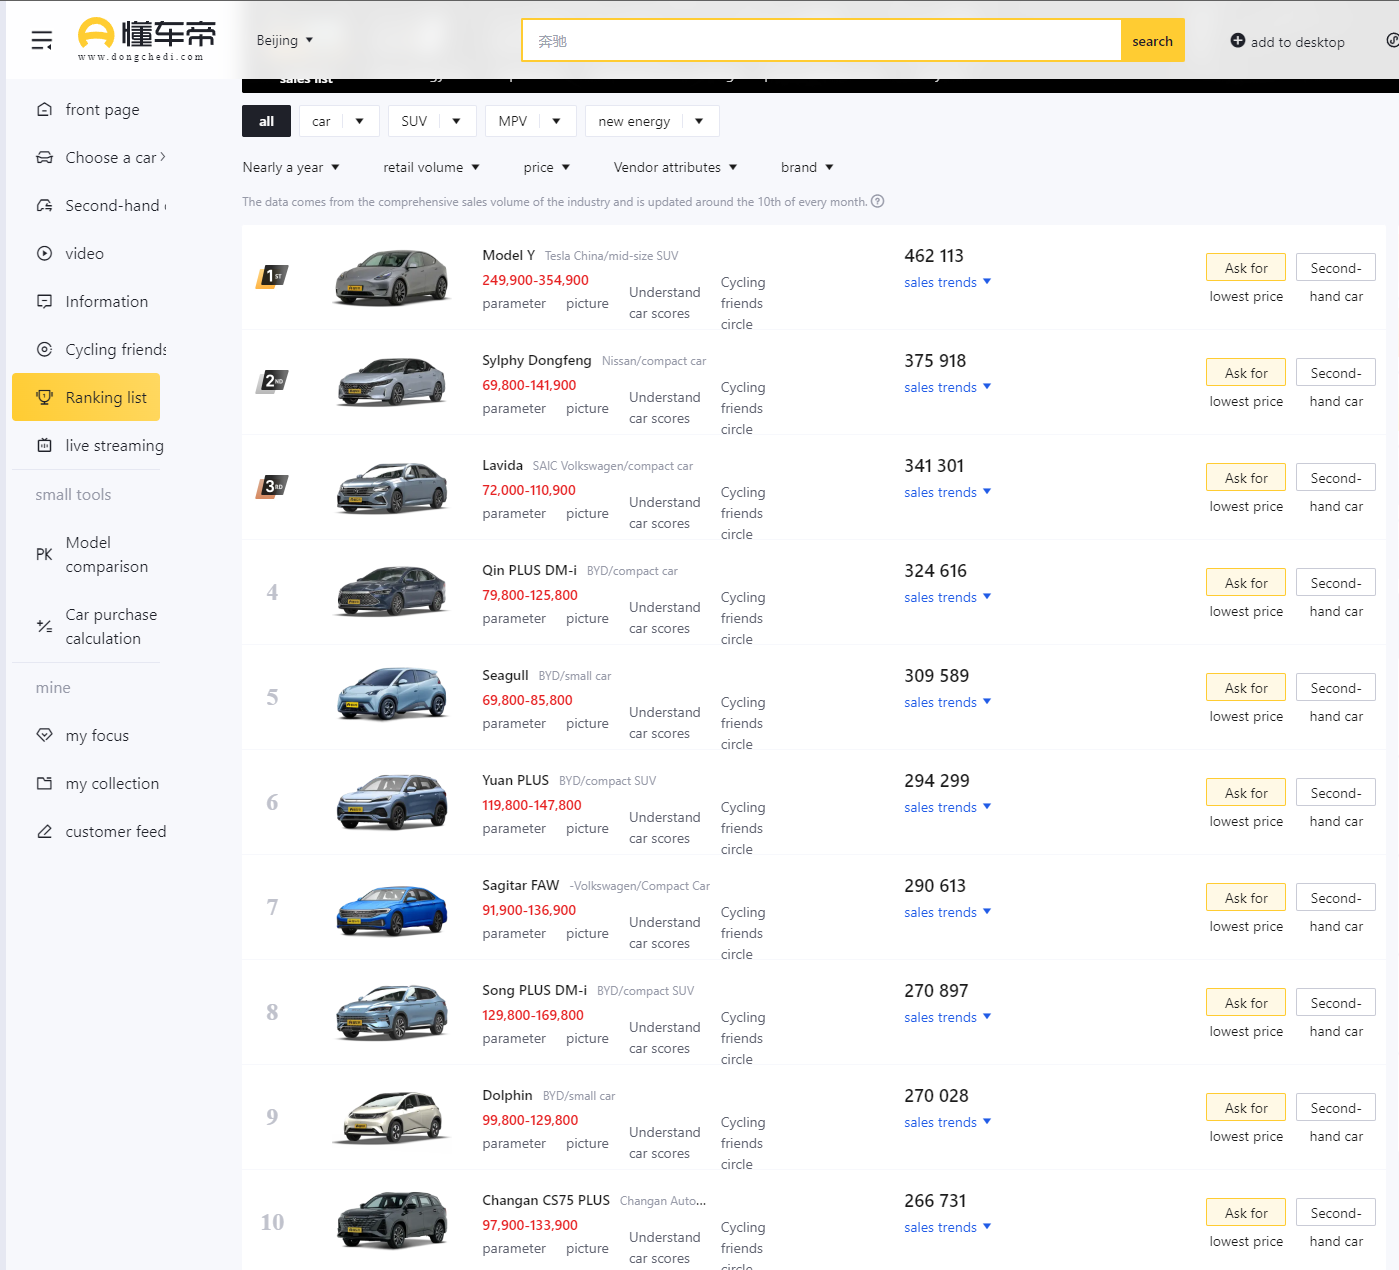This screenshot has width=1399, height=1270.
Task: Open the retail volume filter
Action: (432, 167)
